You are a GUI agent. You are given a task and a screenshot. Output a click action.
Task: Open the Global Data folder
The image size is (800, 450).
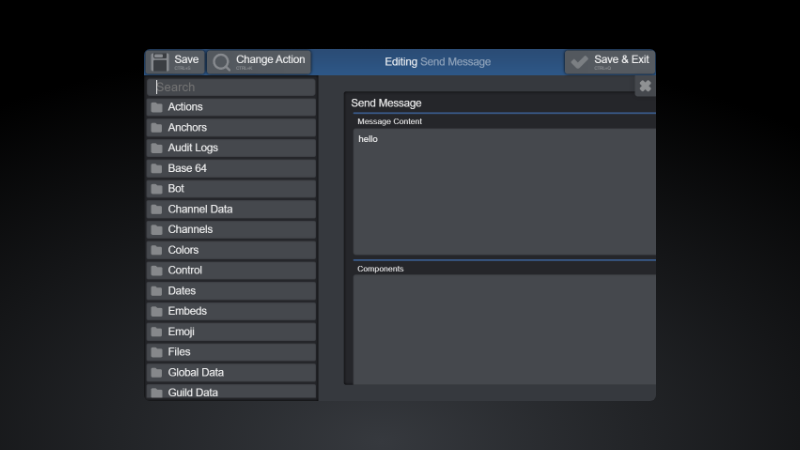[195, 373]
